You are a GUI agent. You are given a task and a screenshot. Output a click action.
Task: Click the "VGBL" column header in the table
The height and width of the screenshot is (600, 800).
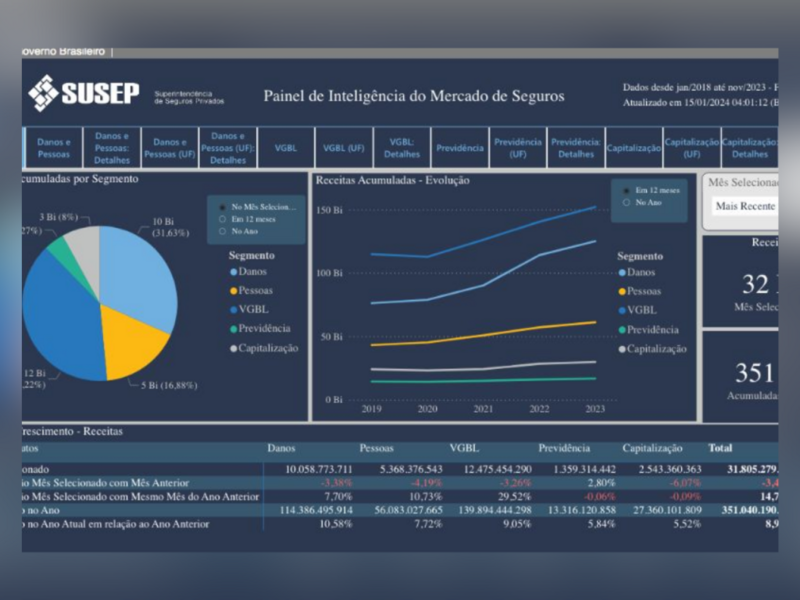point(464,449)
